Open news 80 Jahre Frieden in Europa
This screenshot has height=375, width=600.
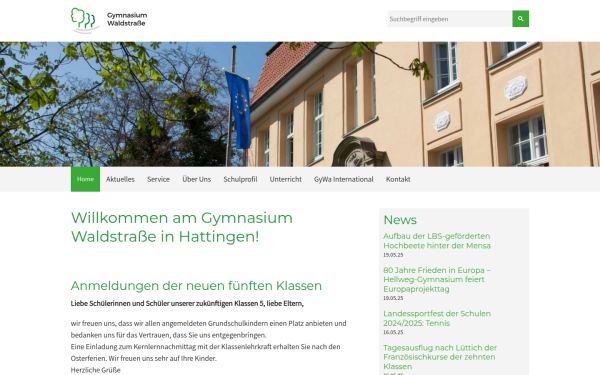pos(437,279)
